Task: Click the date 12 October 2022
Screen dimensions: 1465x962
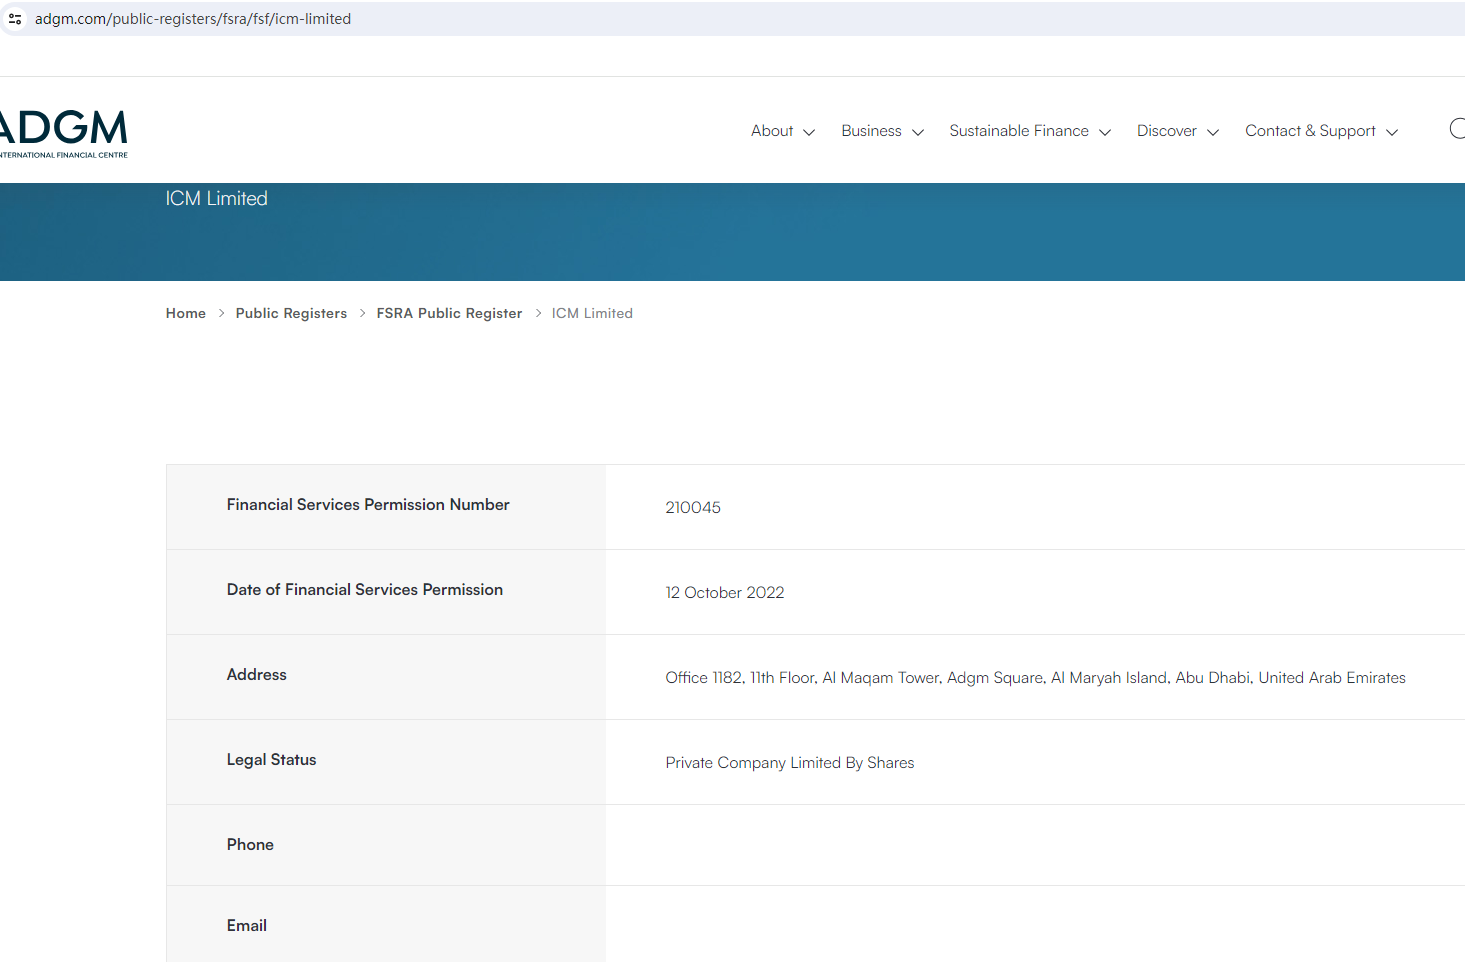Action: pyautogui.click(x=725, y=593)
